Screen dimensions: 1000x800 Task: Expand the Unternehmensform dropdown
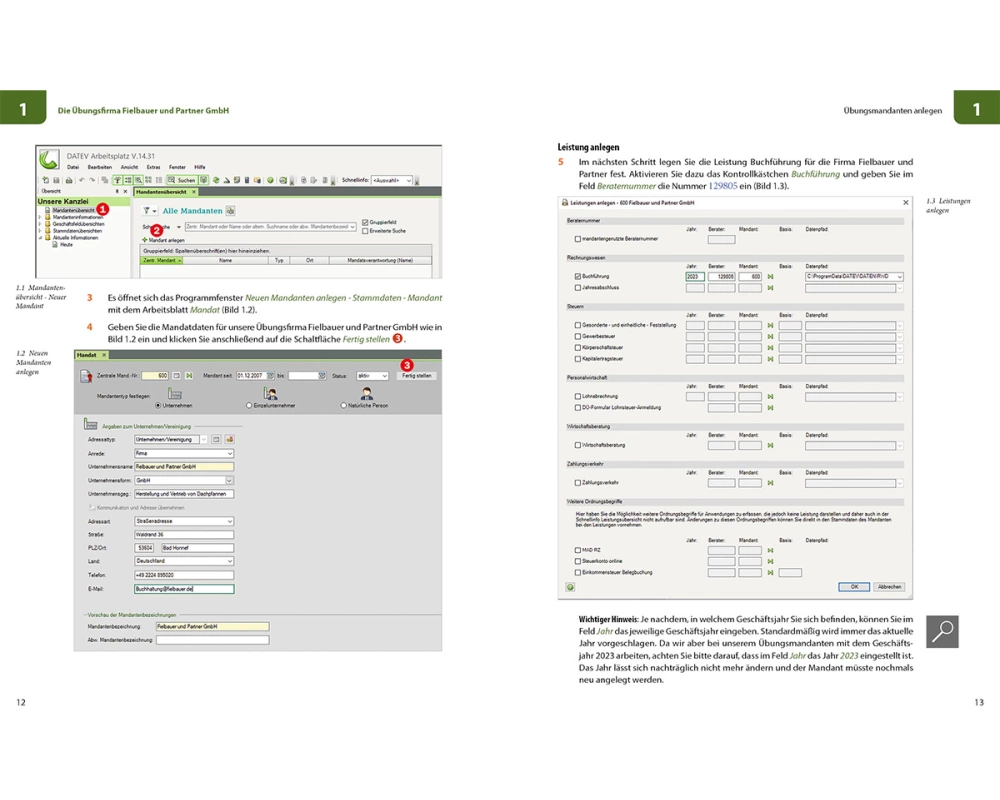point(229,480)
